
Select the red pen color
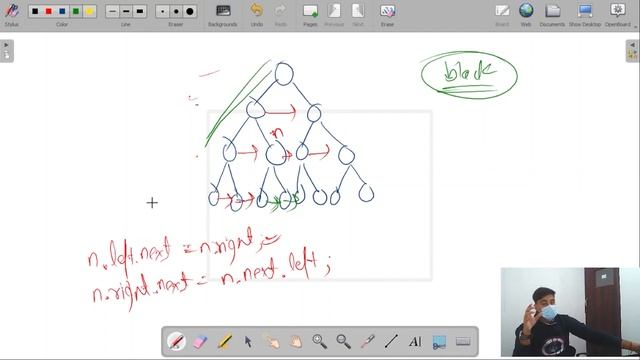click(49, 11)
